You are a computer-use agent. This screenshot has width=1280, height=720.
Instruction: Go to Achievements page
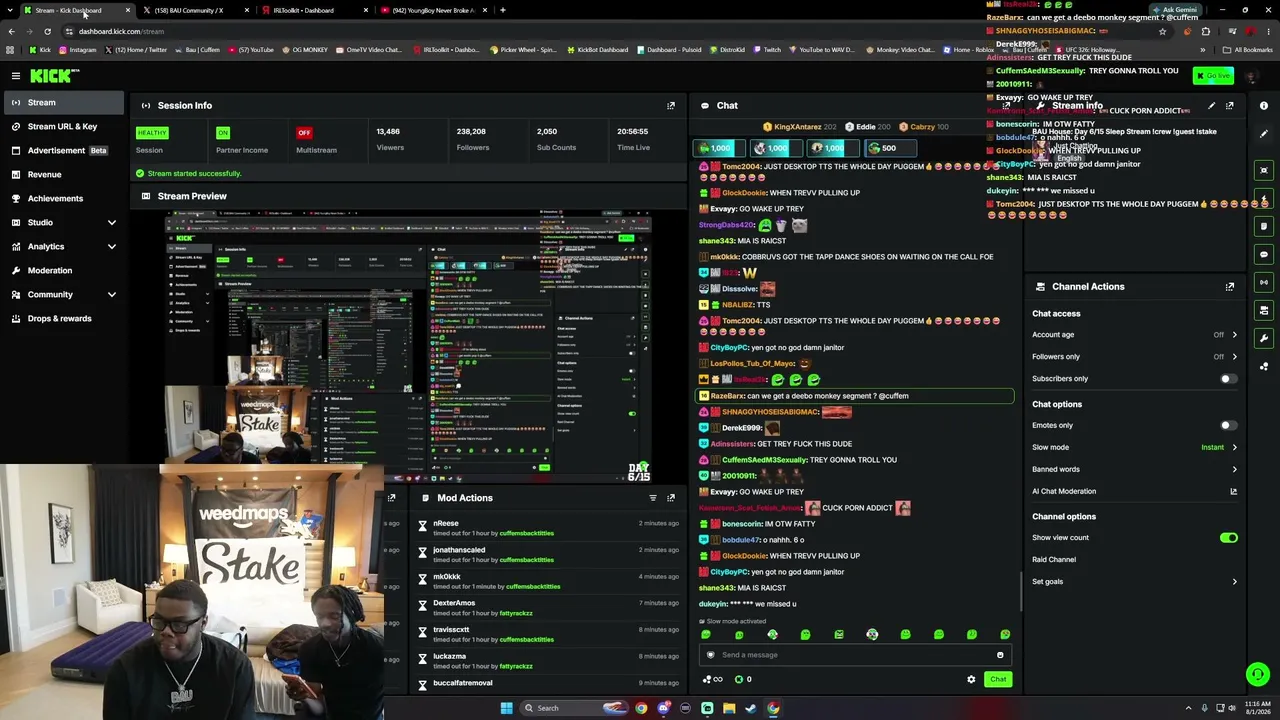click(63, 198)
